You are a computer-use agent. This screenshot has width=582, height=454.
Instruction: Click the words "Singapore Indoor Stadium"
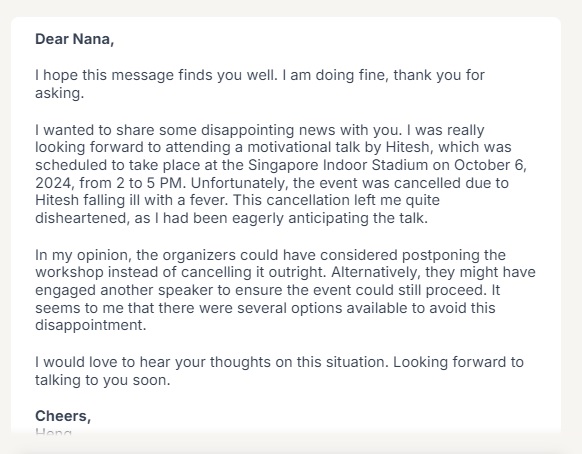coord(338,165)
